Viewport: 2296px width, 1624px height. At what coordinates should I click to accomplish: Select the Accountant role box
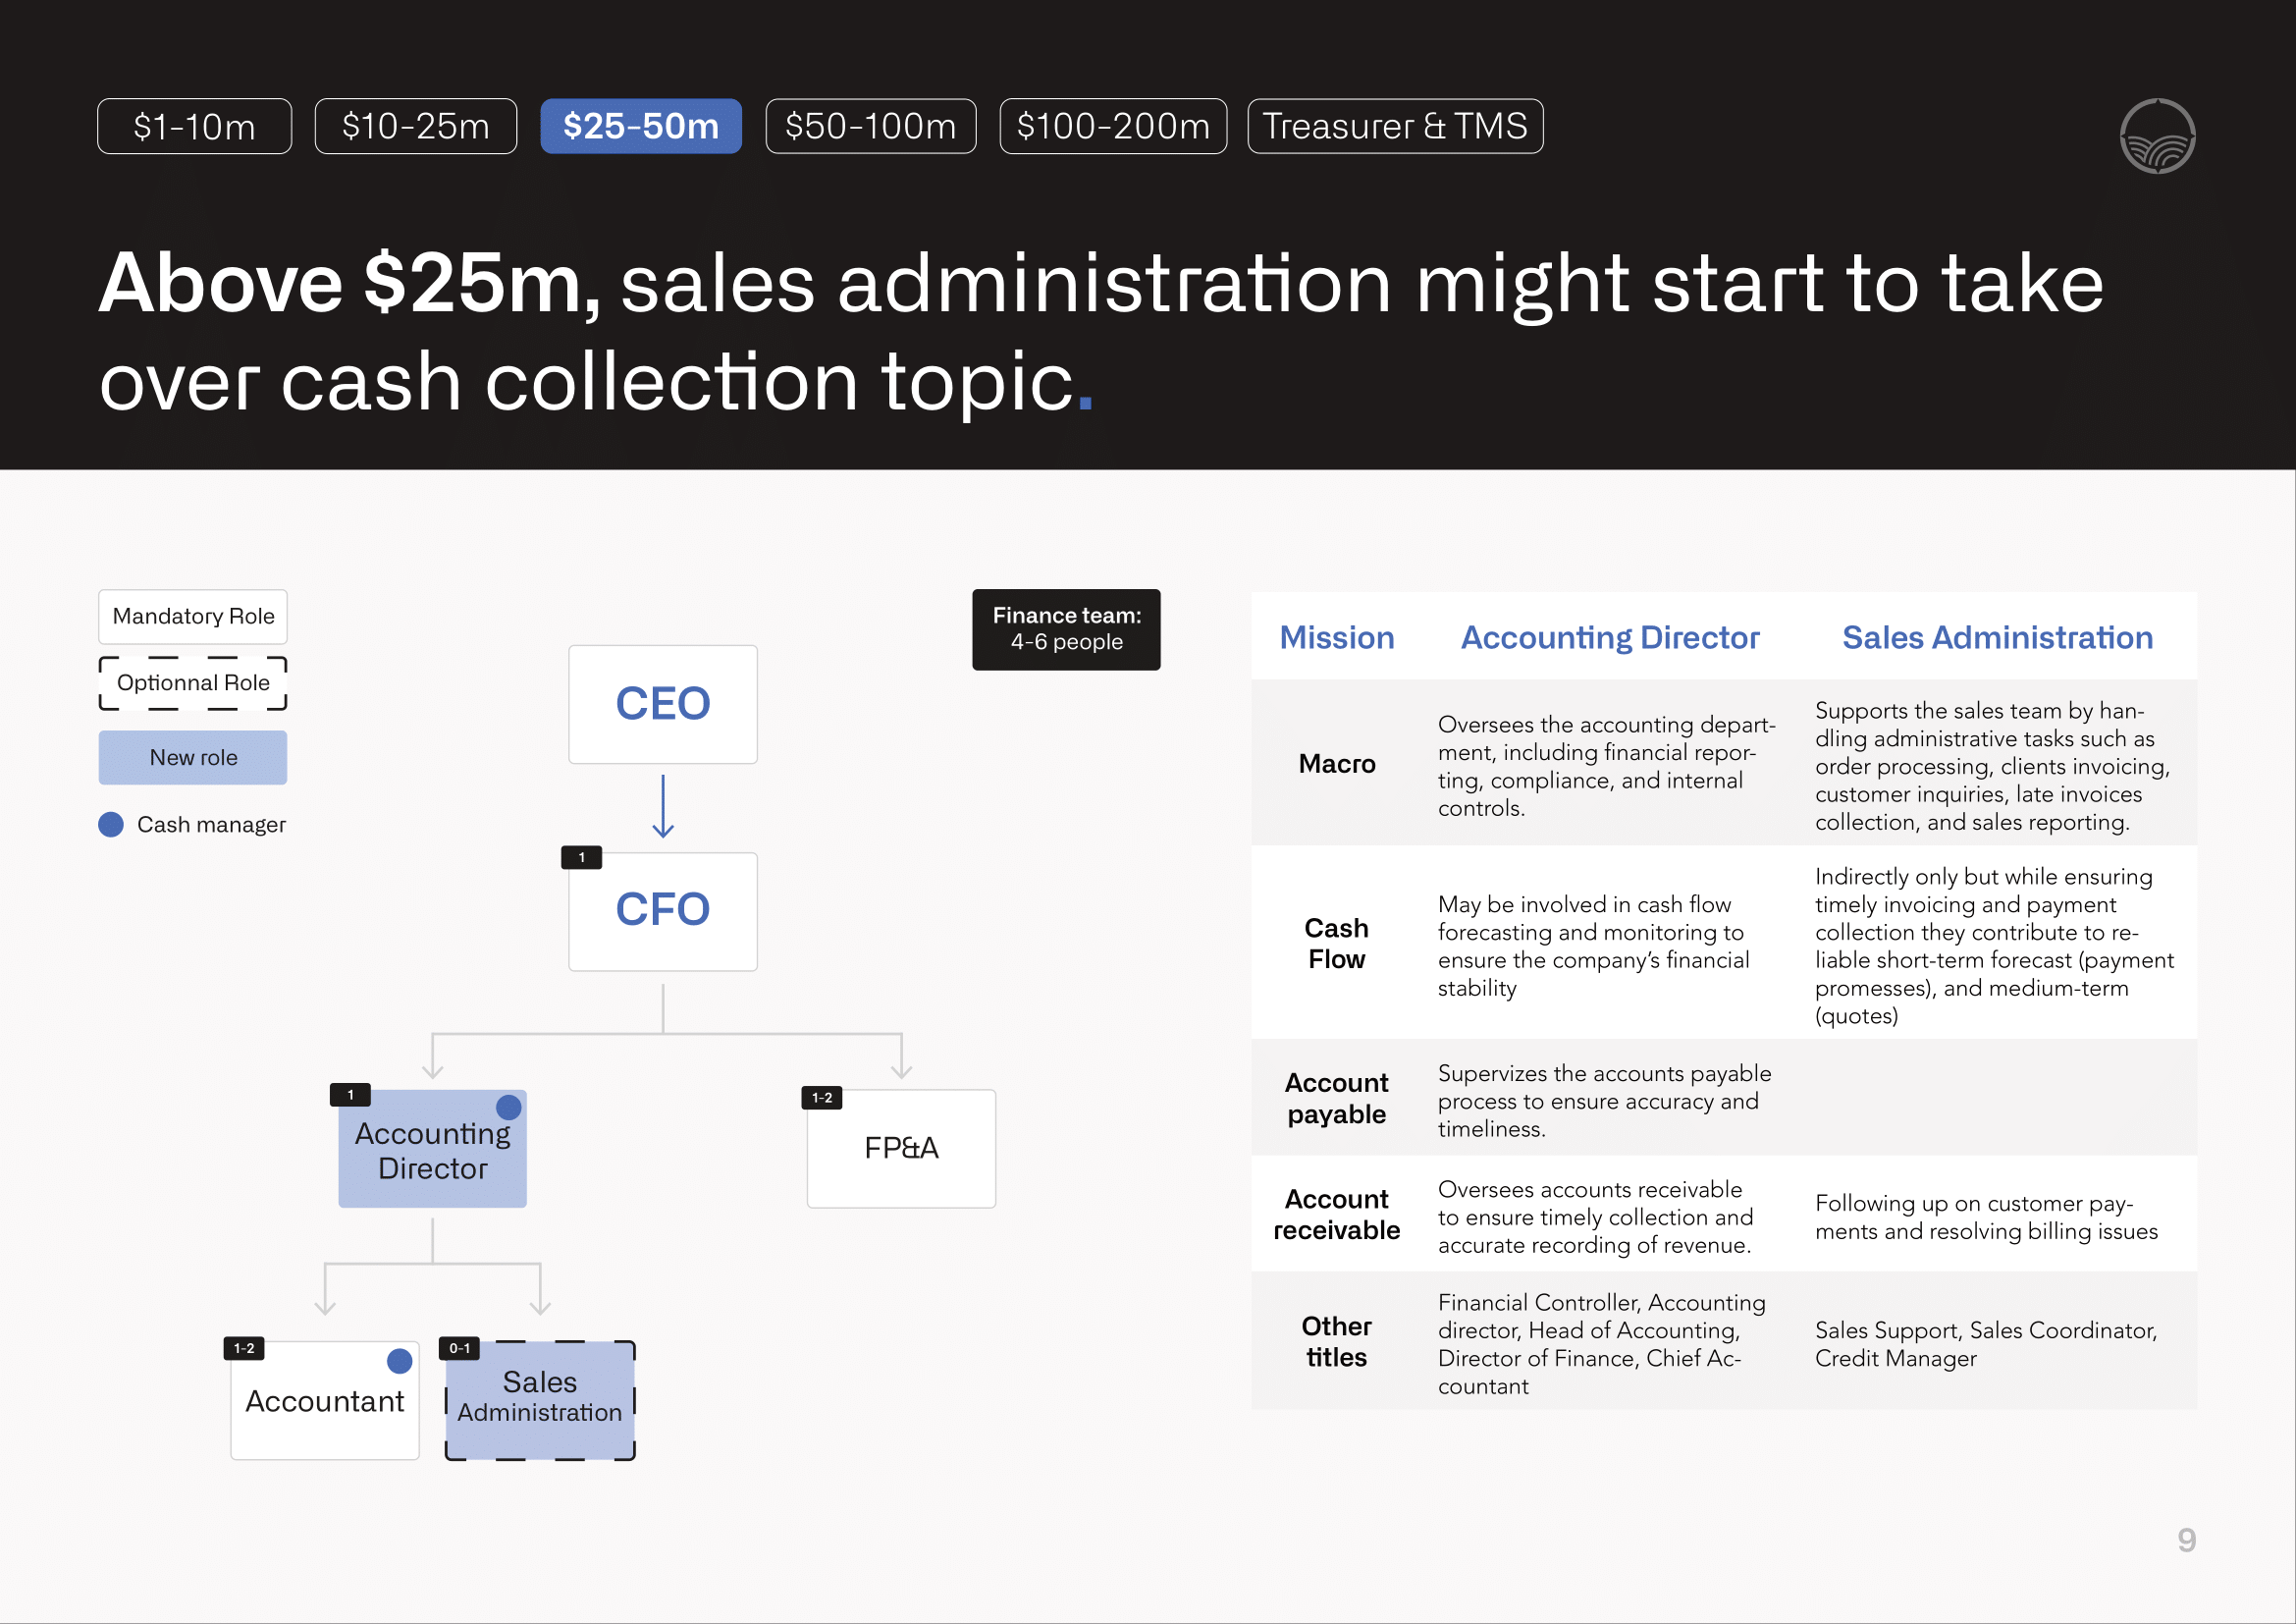click(x=324, y=1400)
